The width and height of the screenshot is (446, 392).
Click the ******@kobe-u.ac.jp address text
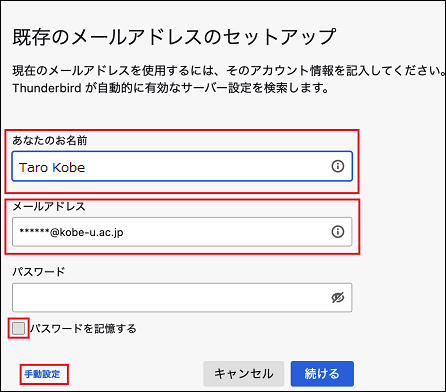coord(71,232)
